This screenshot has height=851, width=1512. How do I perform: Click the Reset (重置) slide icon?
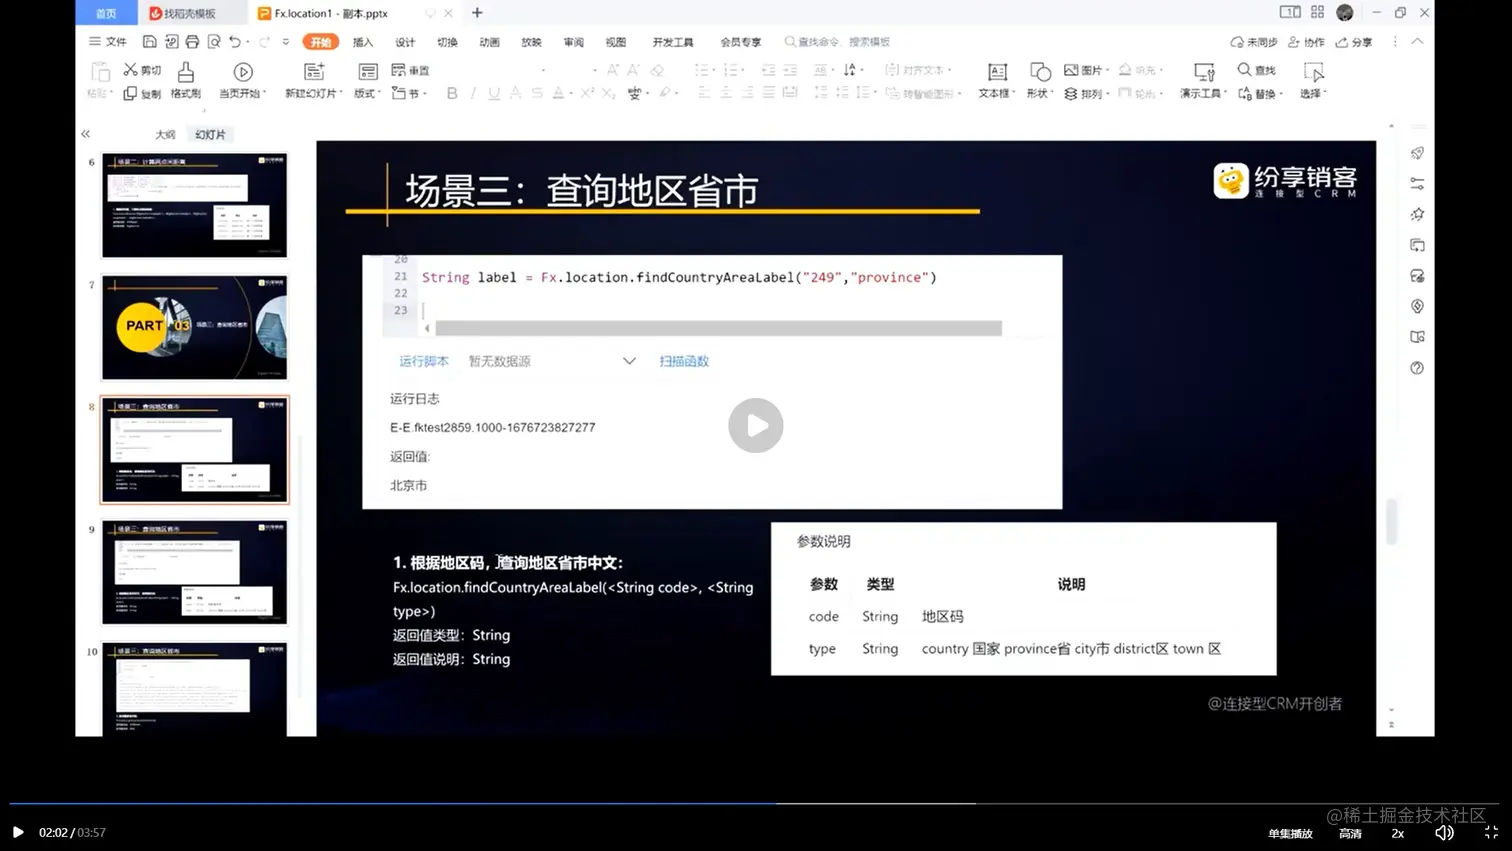[x=399, y=70]
